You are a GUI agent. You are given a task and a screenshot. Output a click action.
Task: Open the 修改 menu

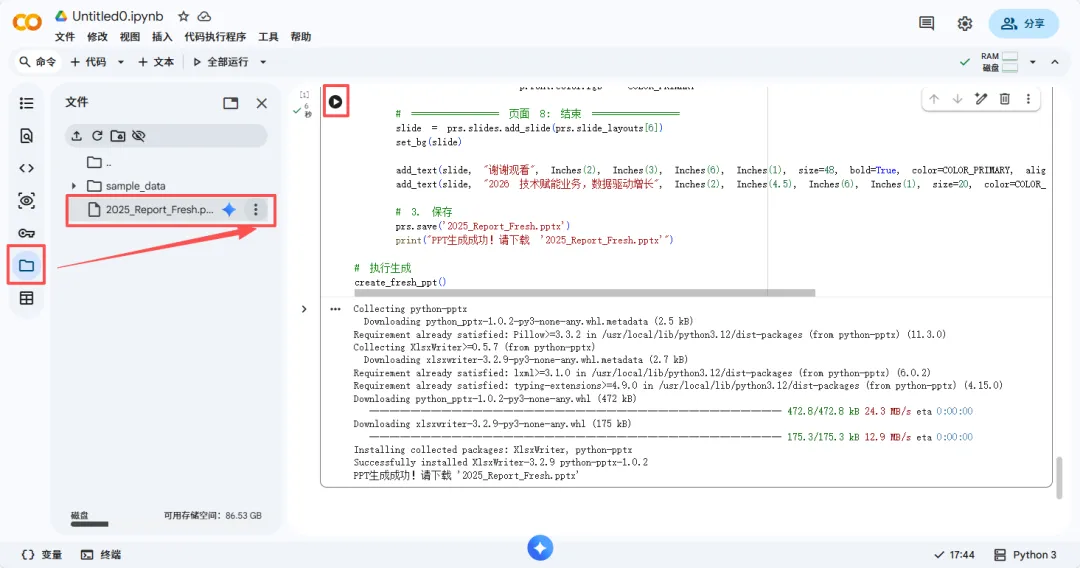(97, 37)
